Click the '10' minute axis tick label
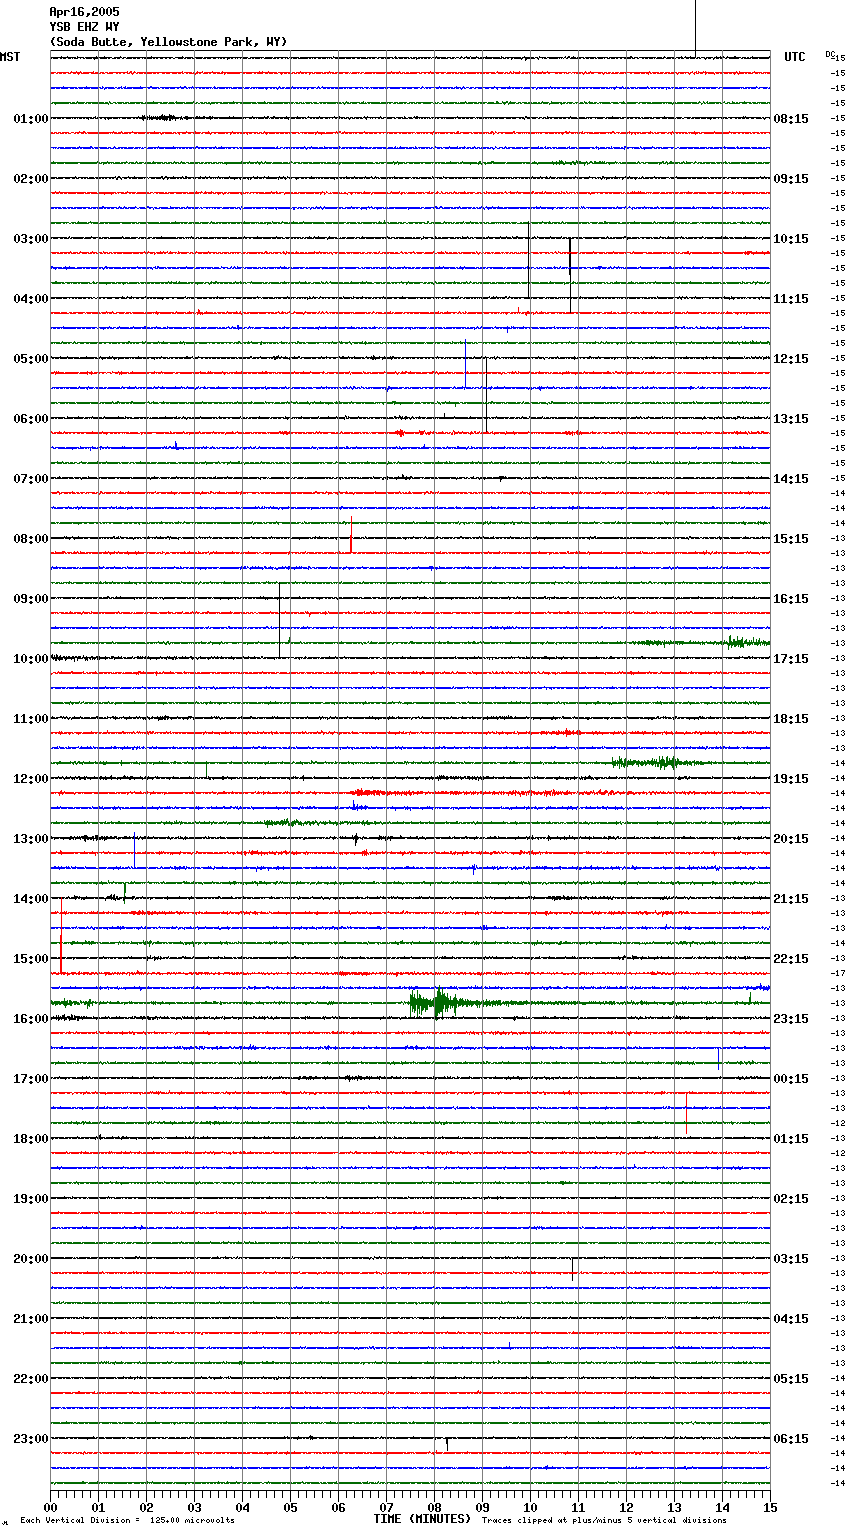 [x=530, y=1507]
